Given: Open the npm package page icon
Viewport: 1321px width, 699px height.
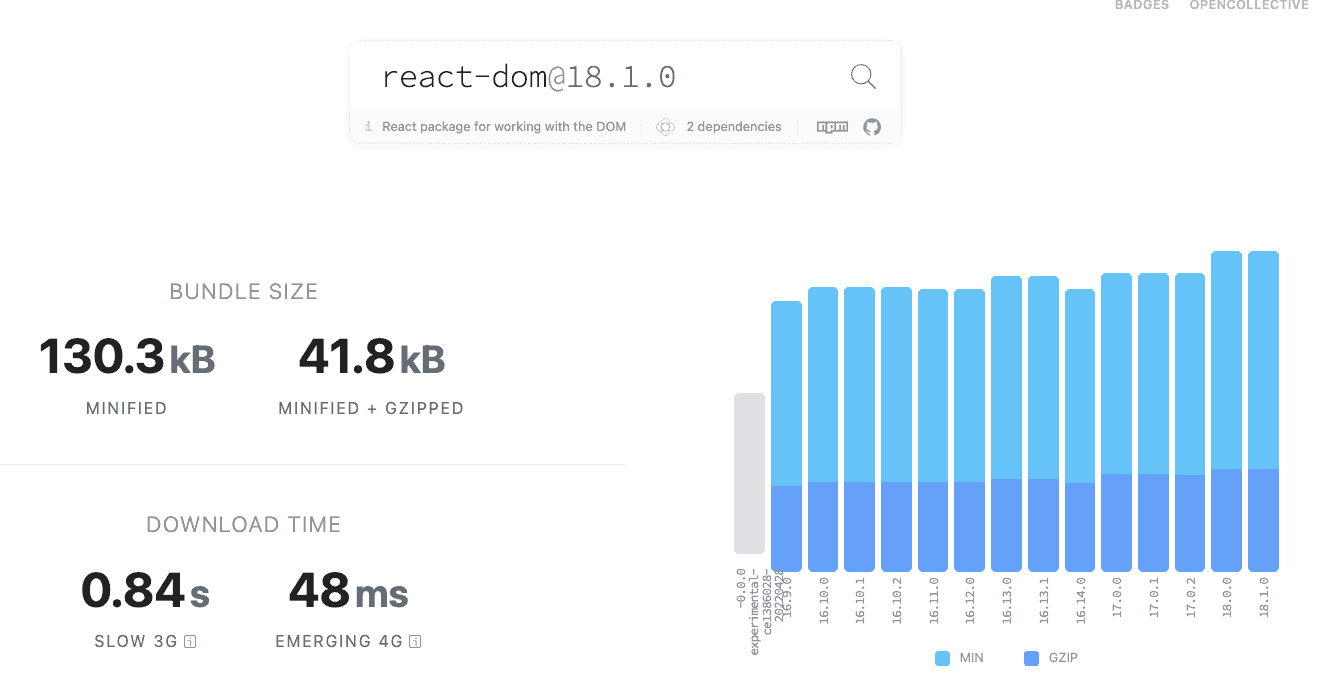Looking at the screenshot, I should pos(832,127).
